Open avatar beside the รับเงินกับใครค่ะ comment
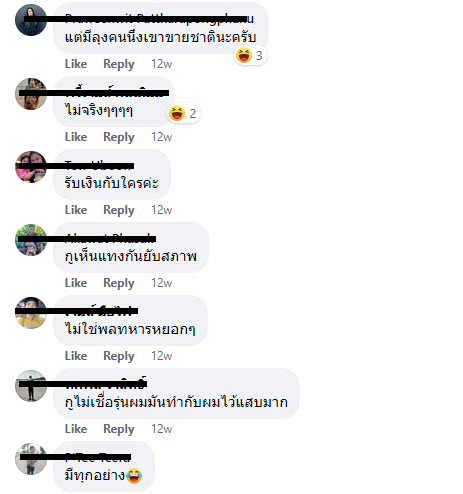 (x=31, y=167)
